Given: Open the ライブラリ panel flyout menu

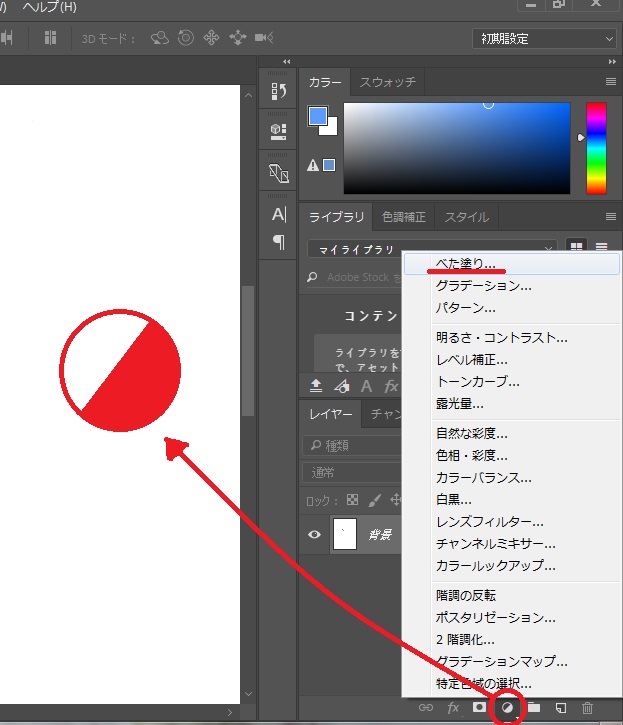Looking at the screenshot, I should (611, 216).
